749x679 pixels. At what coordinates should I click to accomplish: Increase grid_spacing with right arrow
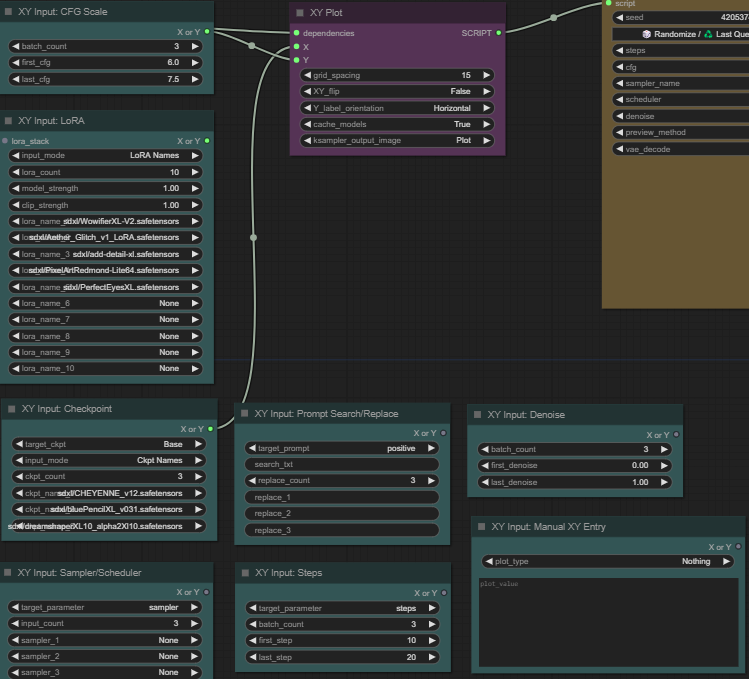(x=487, y=75)
